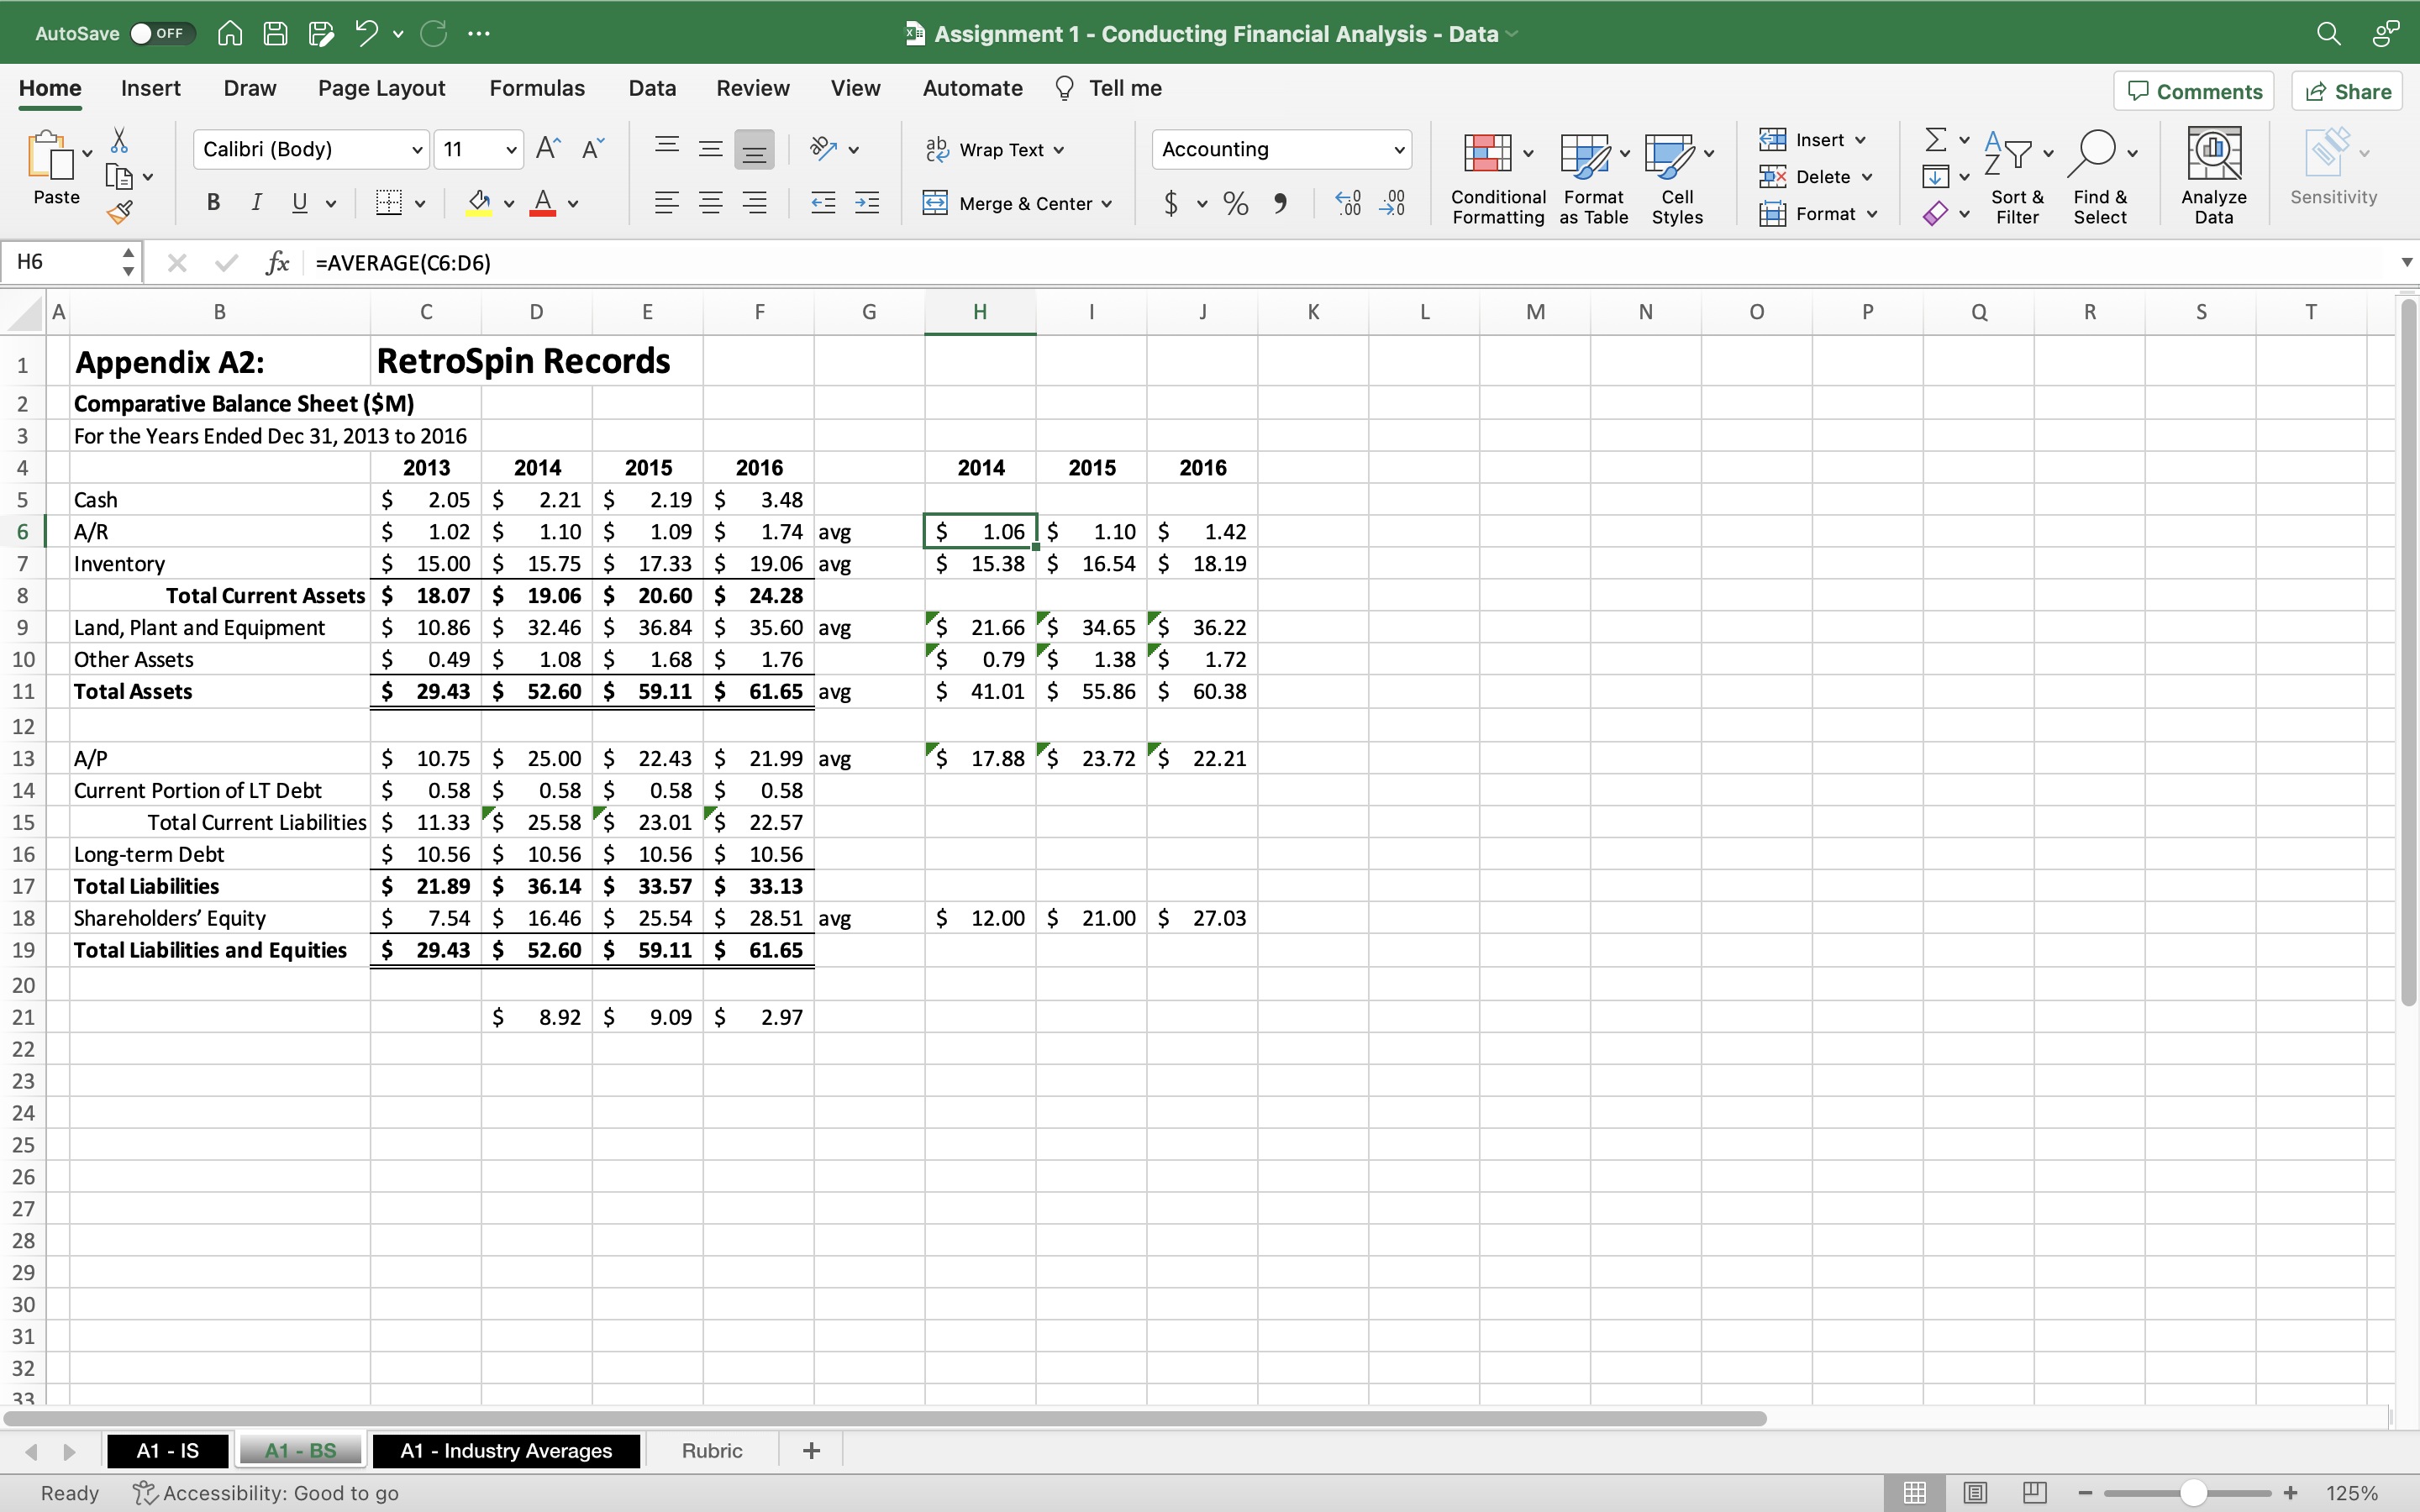Switch to the Formulas ribbon tab
This screenshot has height=1512, width=2420.
click(536, 88)
